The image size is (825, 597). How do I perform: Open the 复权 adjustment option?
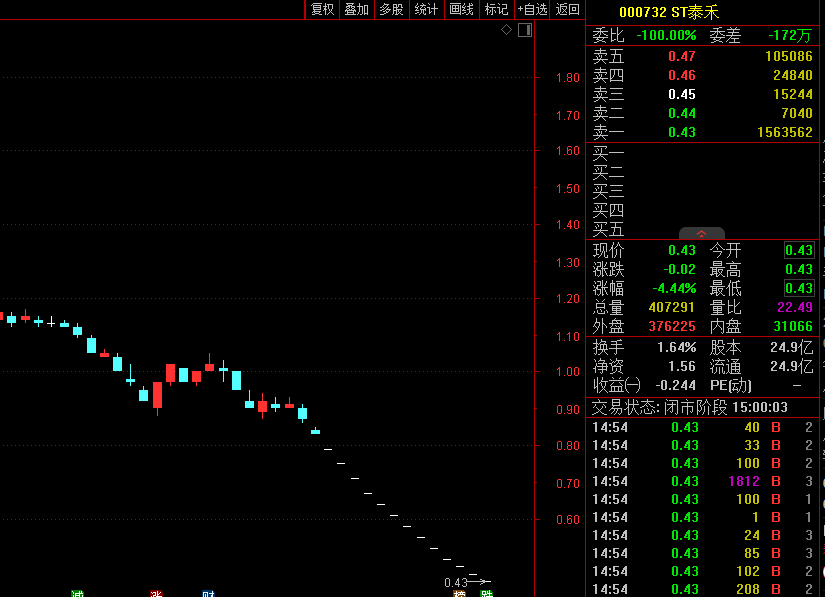(x=322, y=9)
